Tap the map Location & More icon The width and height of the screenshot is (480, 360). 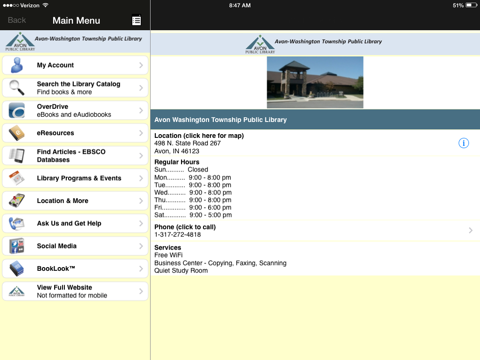click(17, 201)
